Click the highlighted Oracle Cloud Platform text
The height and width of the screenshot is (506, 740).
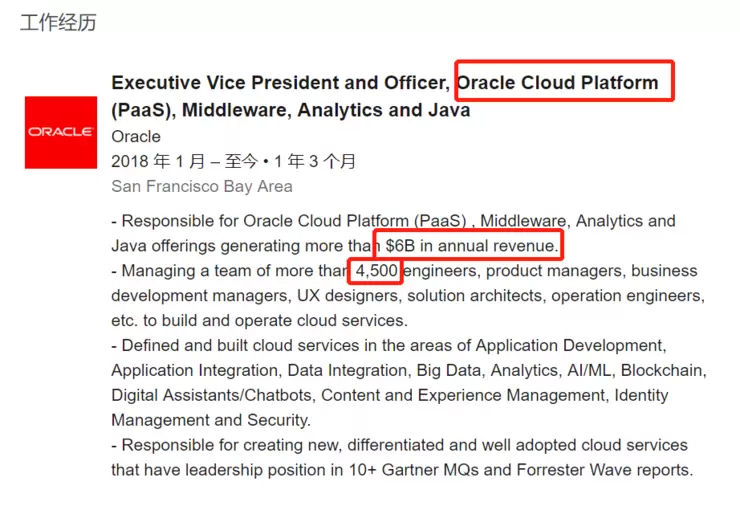[563, 82]
